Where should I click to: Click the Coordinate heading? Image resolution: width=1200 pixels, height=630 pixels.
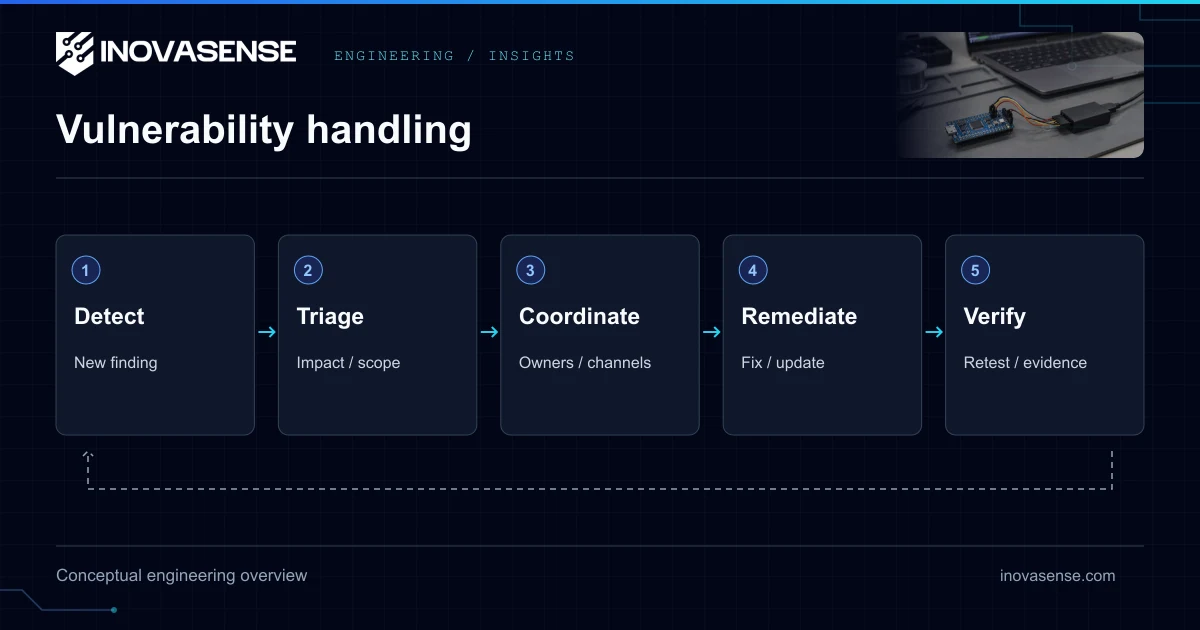[579, 317]
